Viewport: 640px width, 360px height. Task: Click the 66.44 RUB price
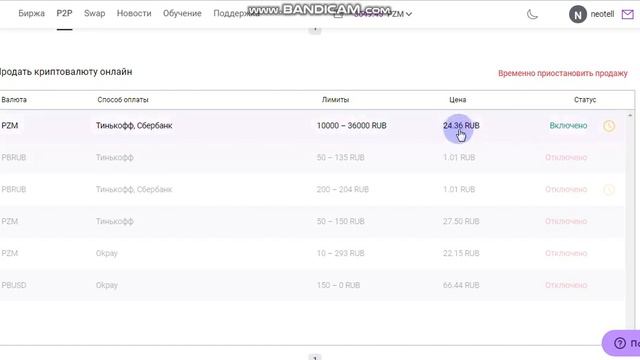click(461, 285)
